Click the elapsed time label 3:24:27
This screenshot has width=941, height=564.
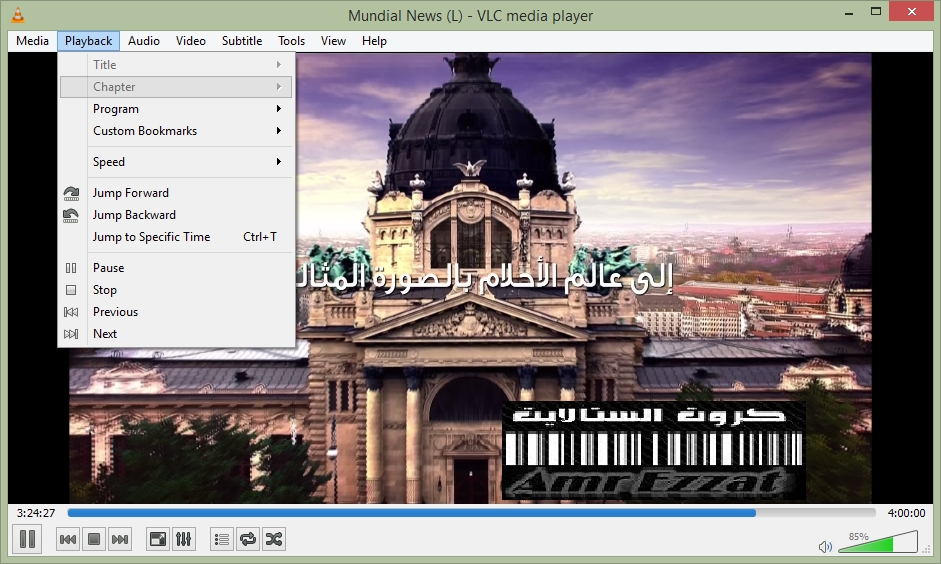coord(36,513)
